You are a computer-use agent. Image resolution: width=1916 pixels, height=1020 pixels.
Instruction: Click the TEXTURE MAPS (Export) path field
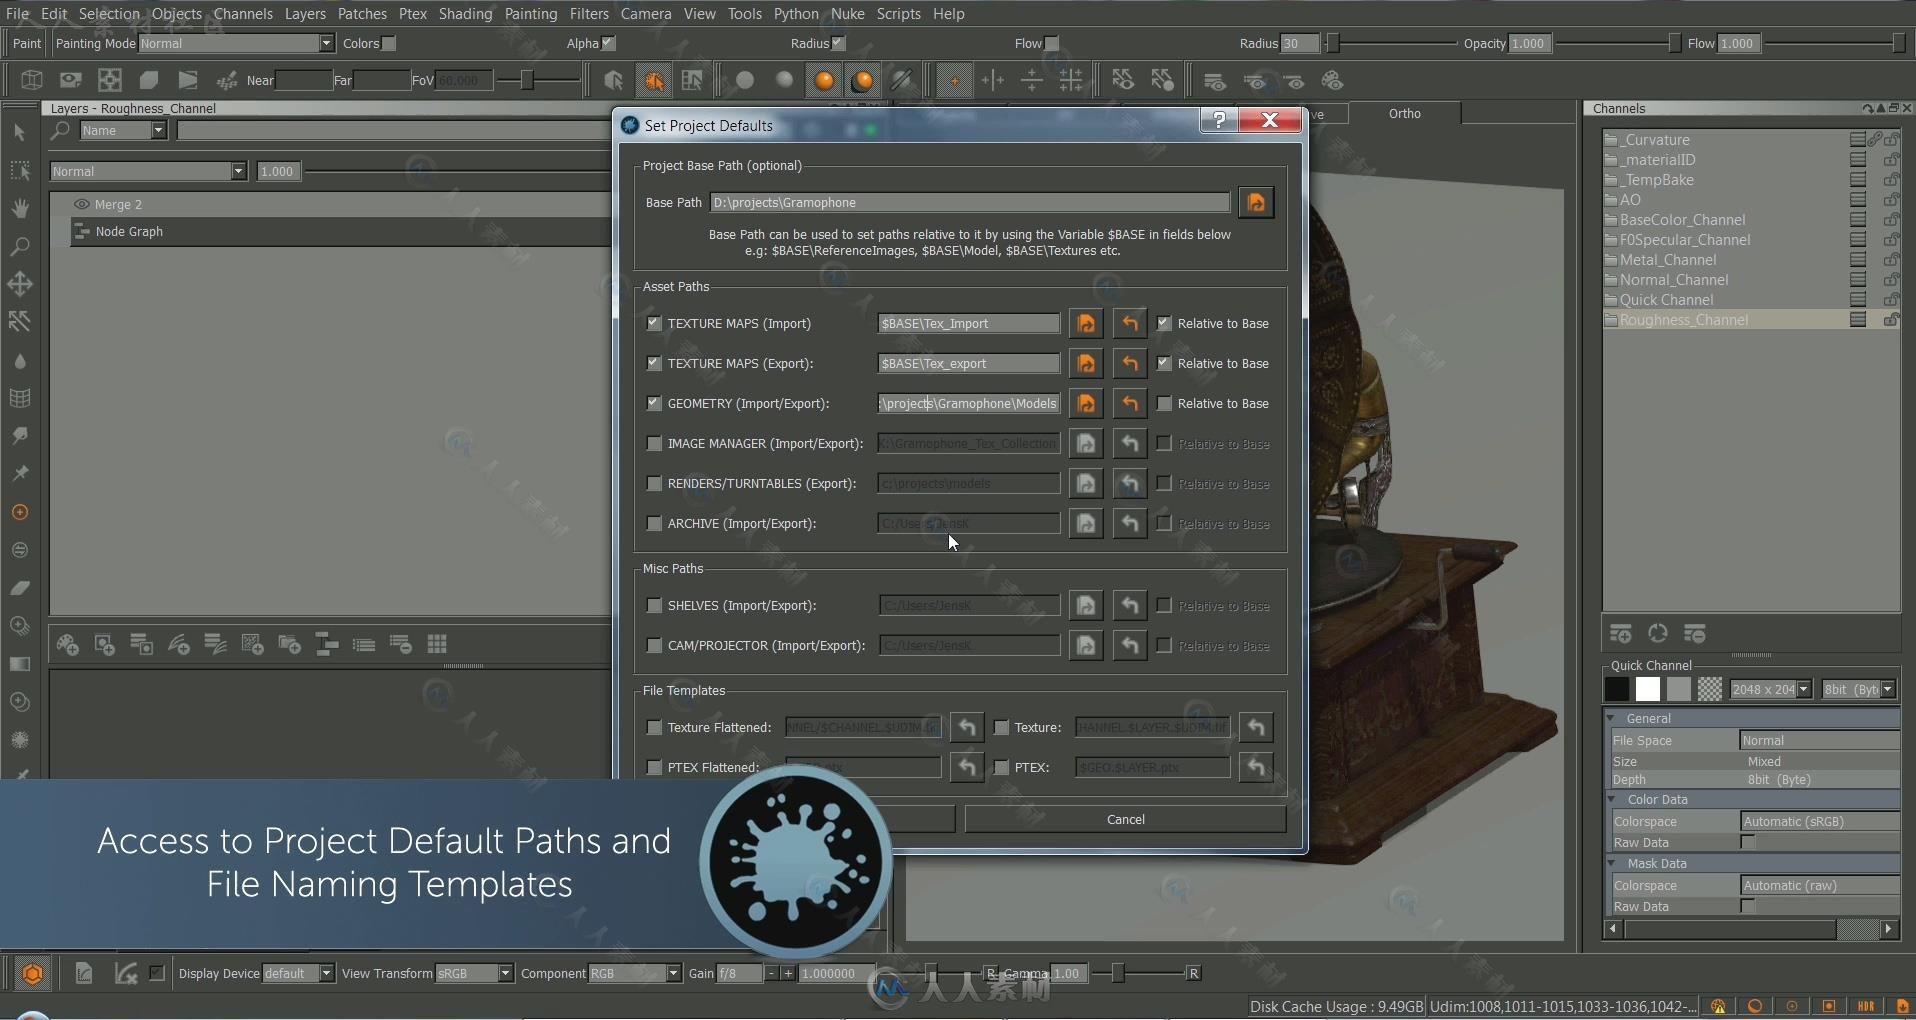point(968,364)
